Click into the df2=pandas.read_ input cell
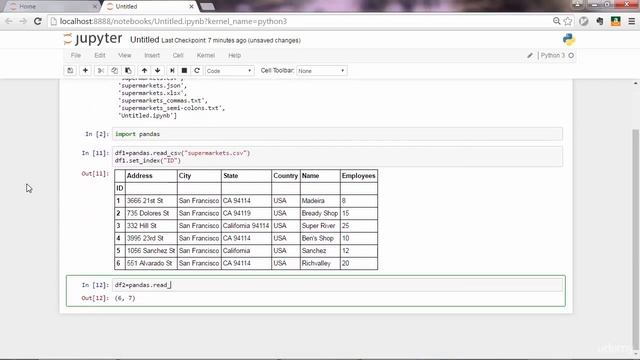The image size is (640, 360). click(x=337, y=285)
